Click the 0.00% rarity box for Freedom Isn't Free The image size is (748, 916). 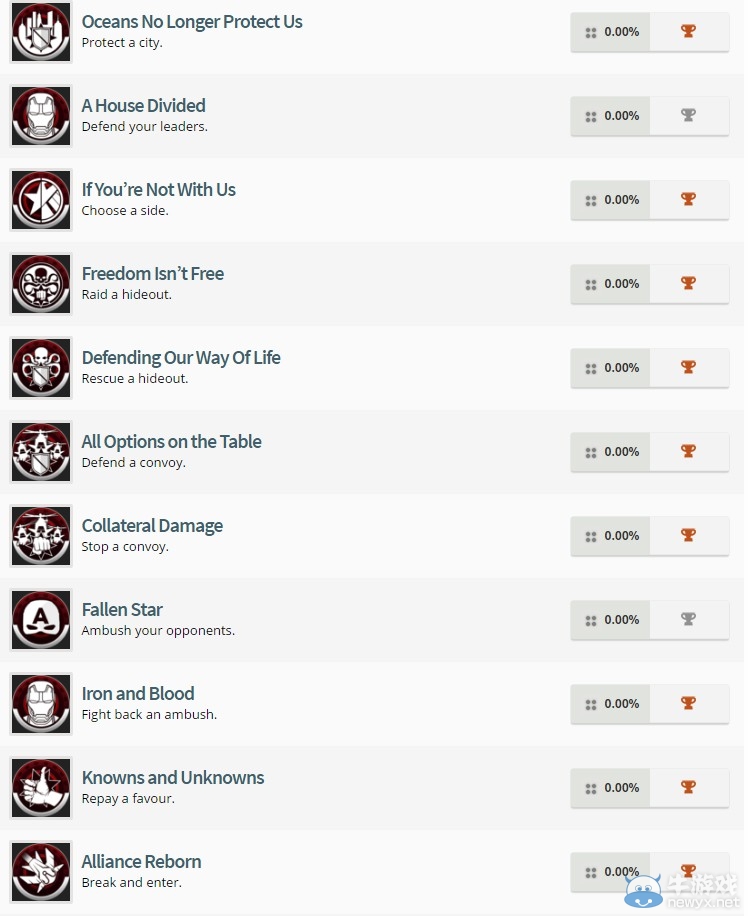[611, 284]
